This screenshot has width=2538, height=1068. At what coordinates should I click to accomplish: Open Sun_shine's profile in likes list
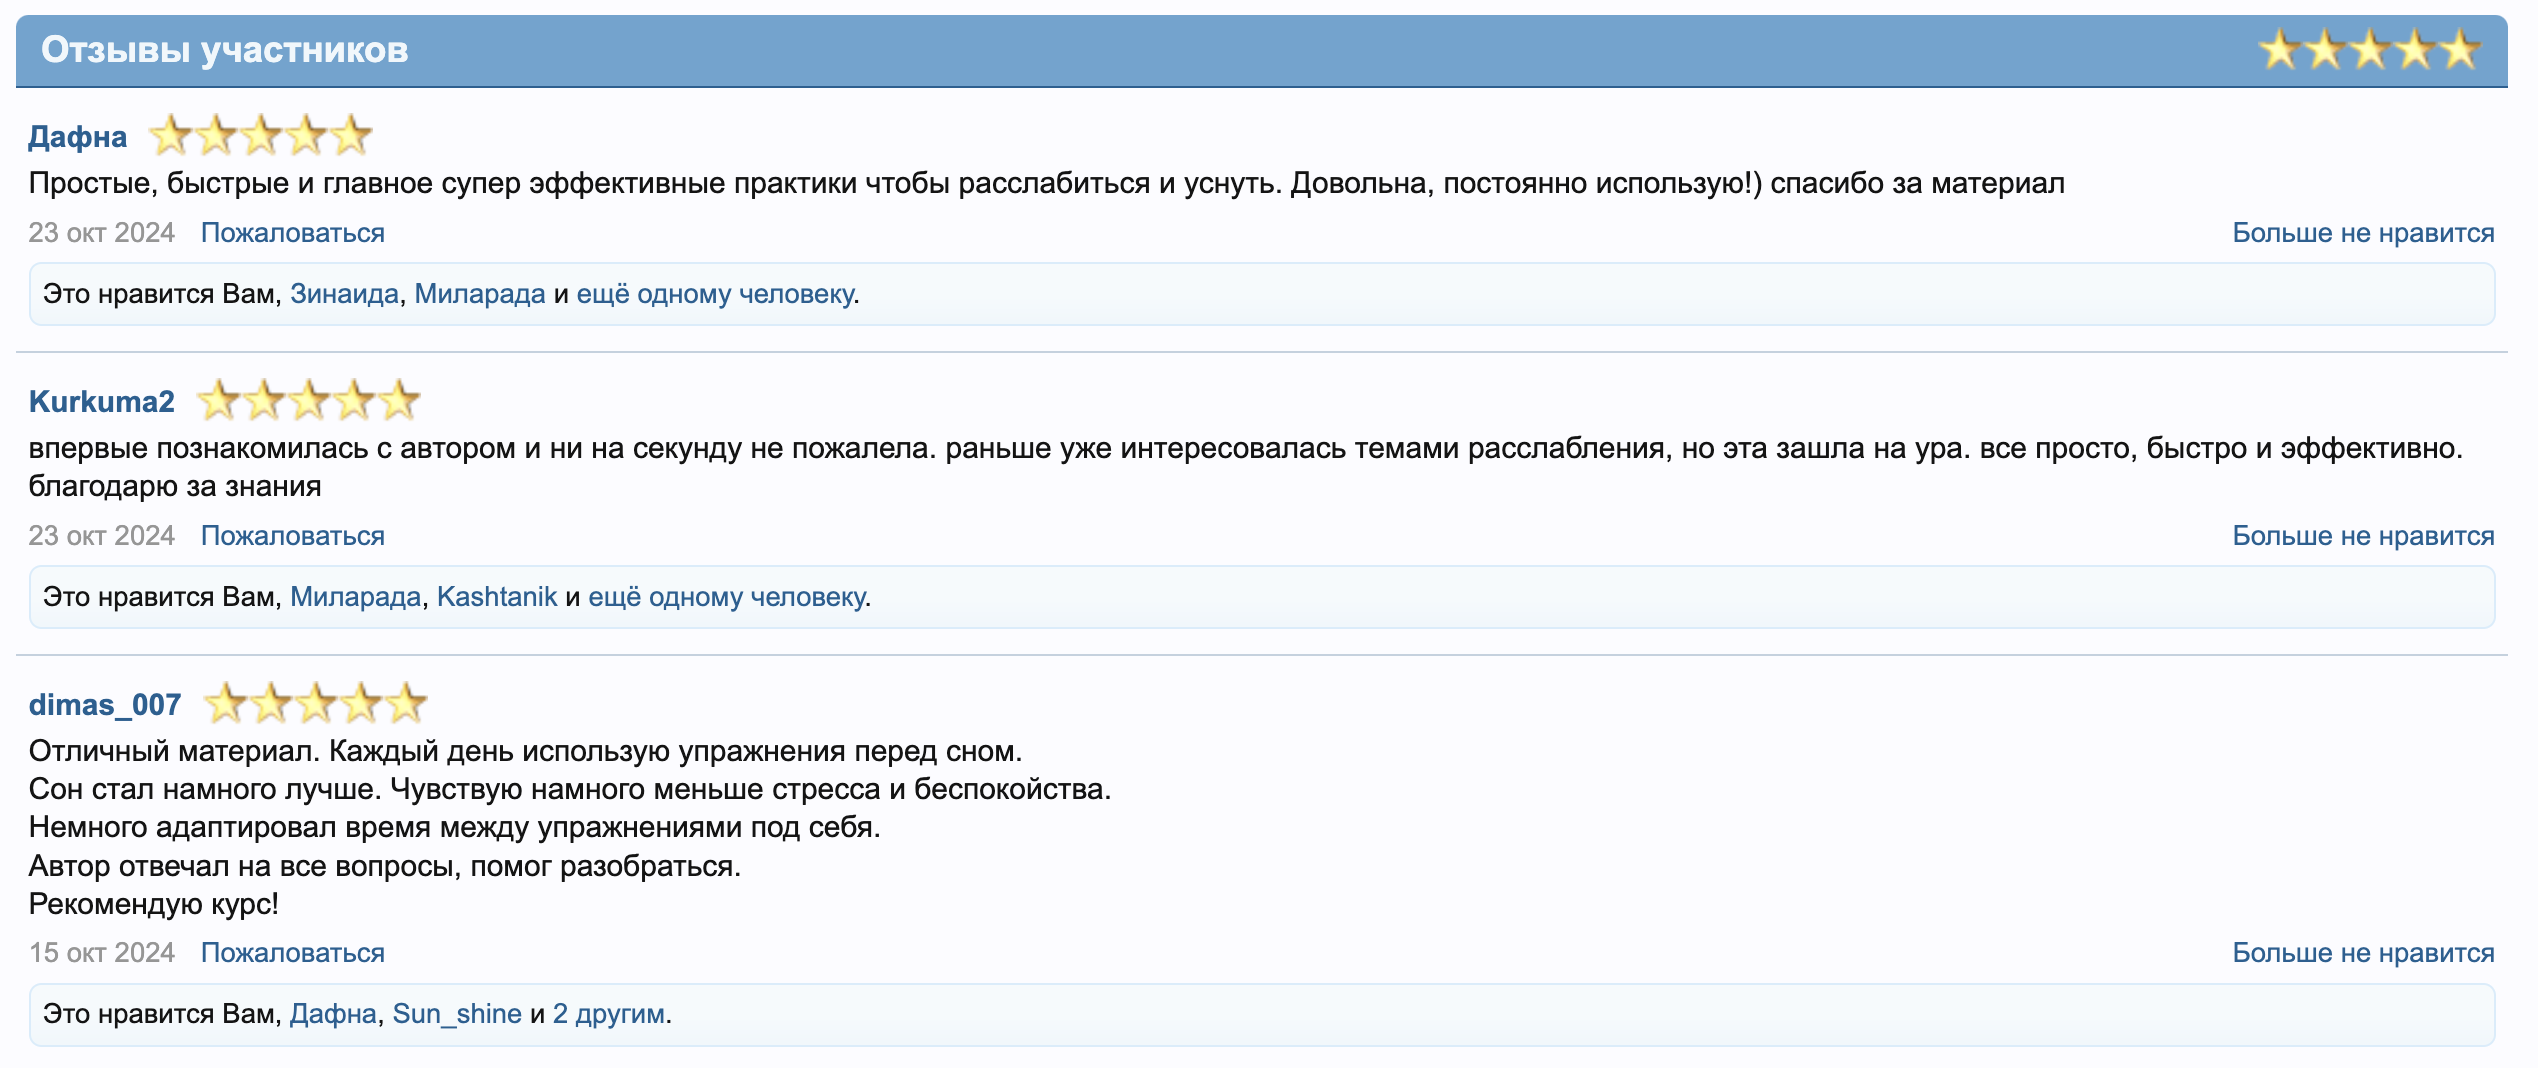(457, 1014)
